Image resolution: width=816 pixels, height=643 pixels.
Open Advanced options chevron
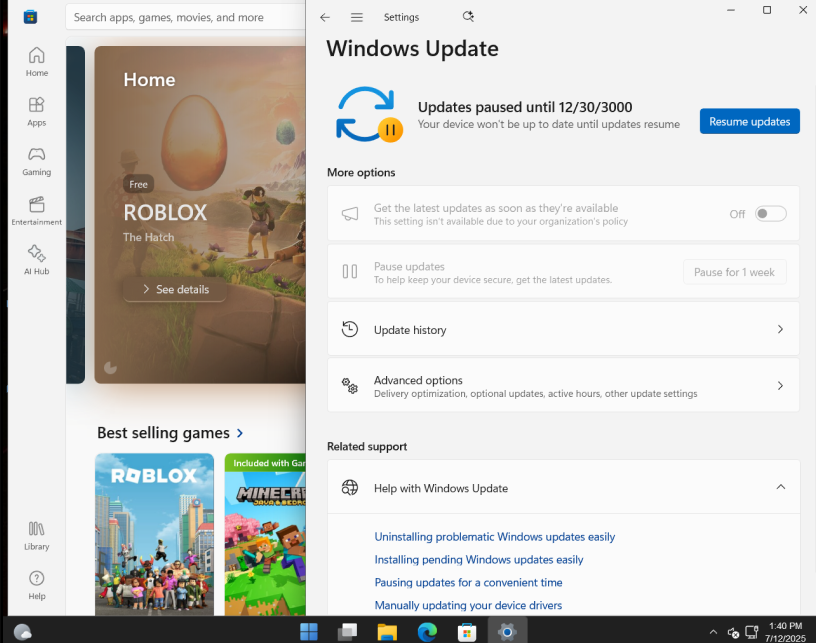tap(780, 385)
